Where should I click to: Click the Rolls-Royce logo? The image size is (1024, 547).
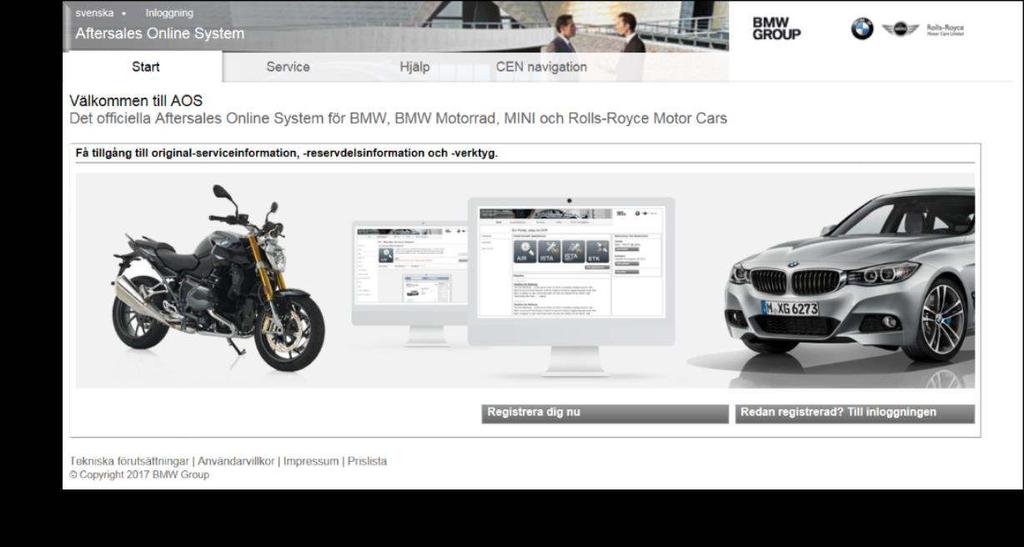[945, 29]
